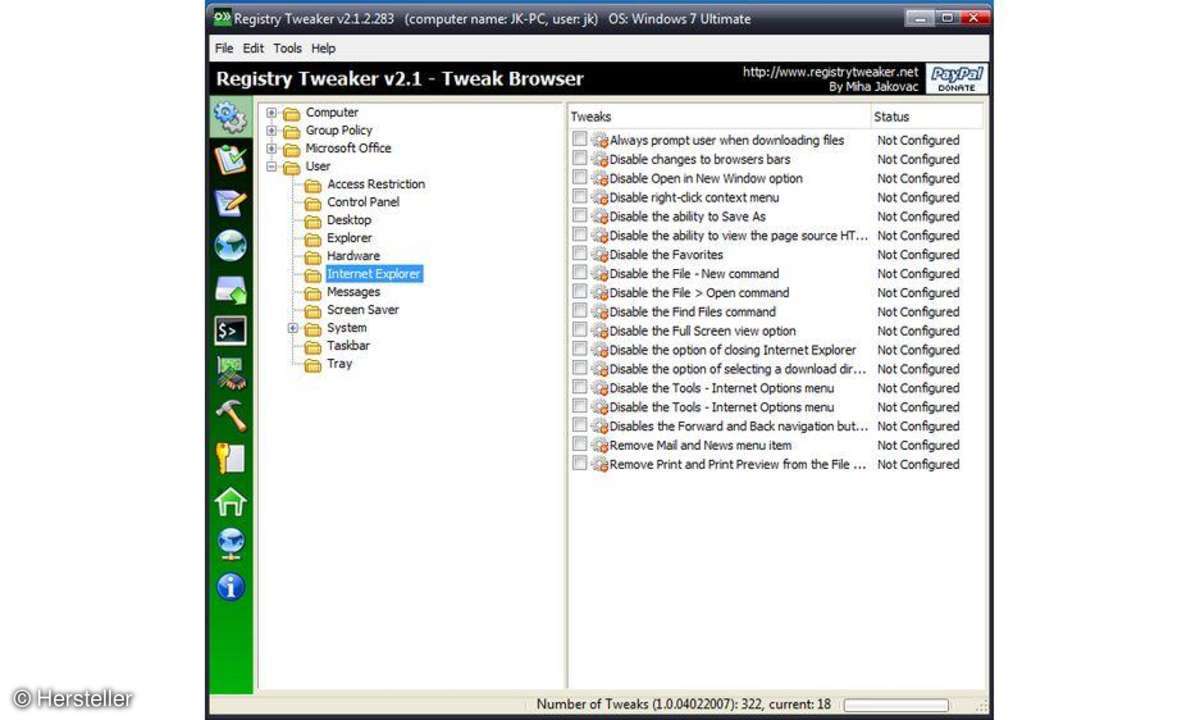Viewport: 1200px width, 720px height.
Task: Check Remove Mail and News menu item
Action: [x=580, y=444]
